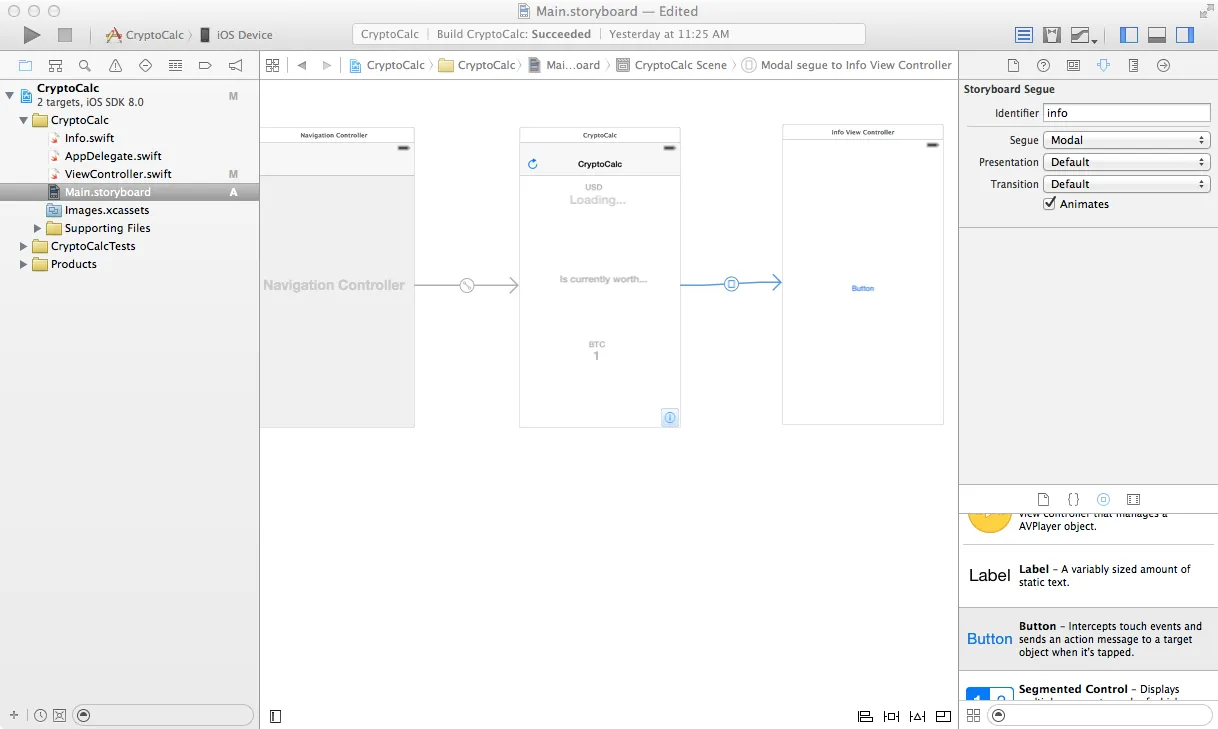Show the Code Snippet library
This screenshot has height=729, width=1218.
coord(1073,499)
